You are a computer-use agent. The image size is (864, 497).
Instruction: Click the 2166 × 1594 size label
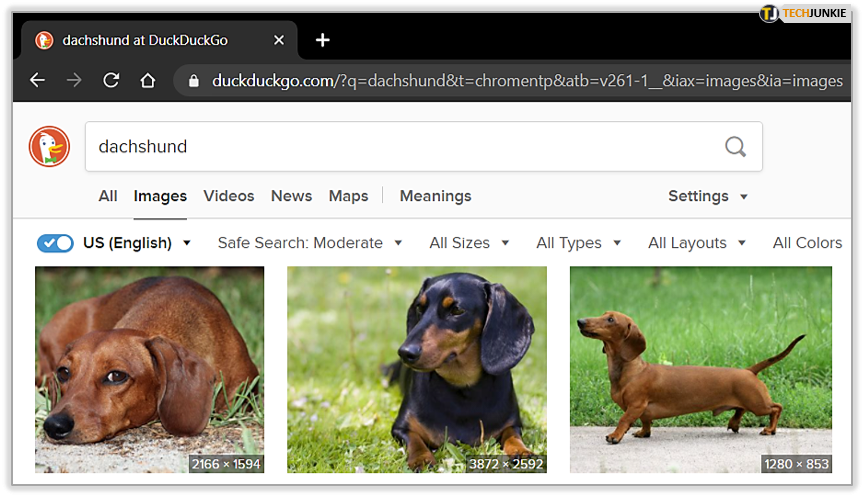coord(226,464)
